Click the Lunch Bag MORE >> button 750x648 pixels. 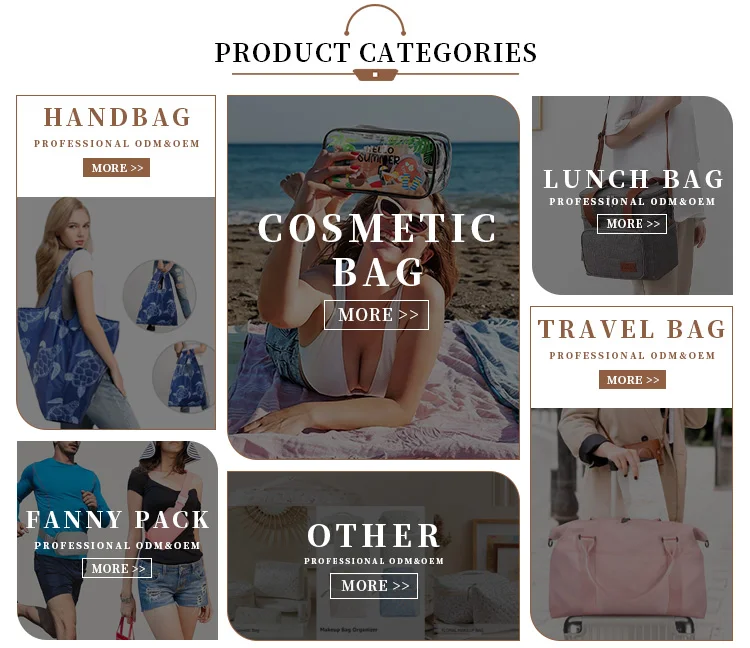[x=632, y=224]
